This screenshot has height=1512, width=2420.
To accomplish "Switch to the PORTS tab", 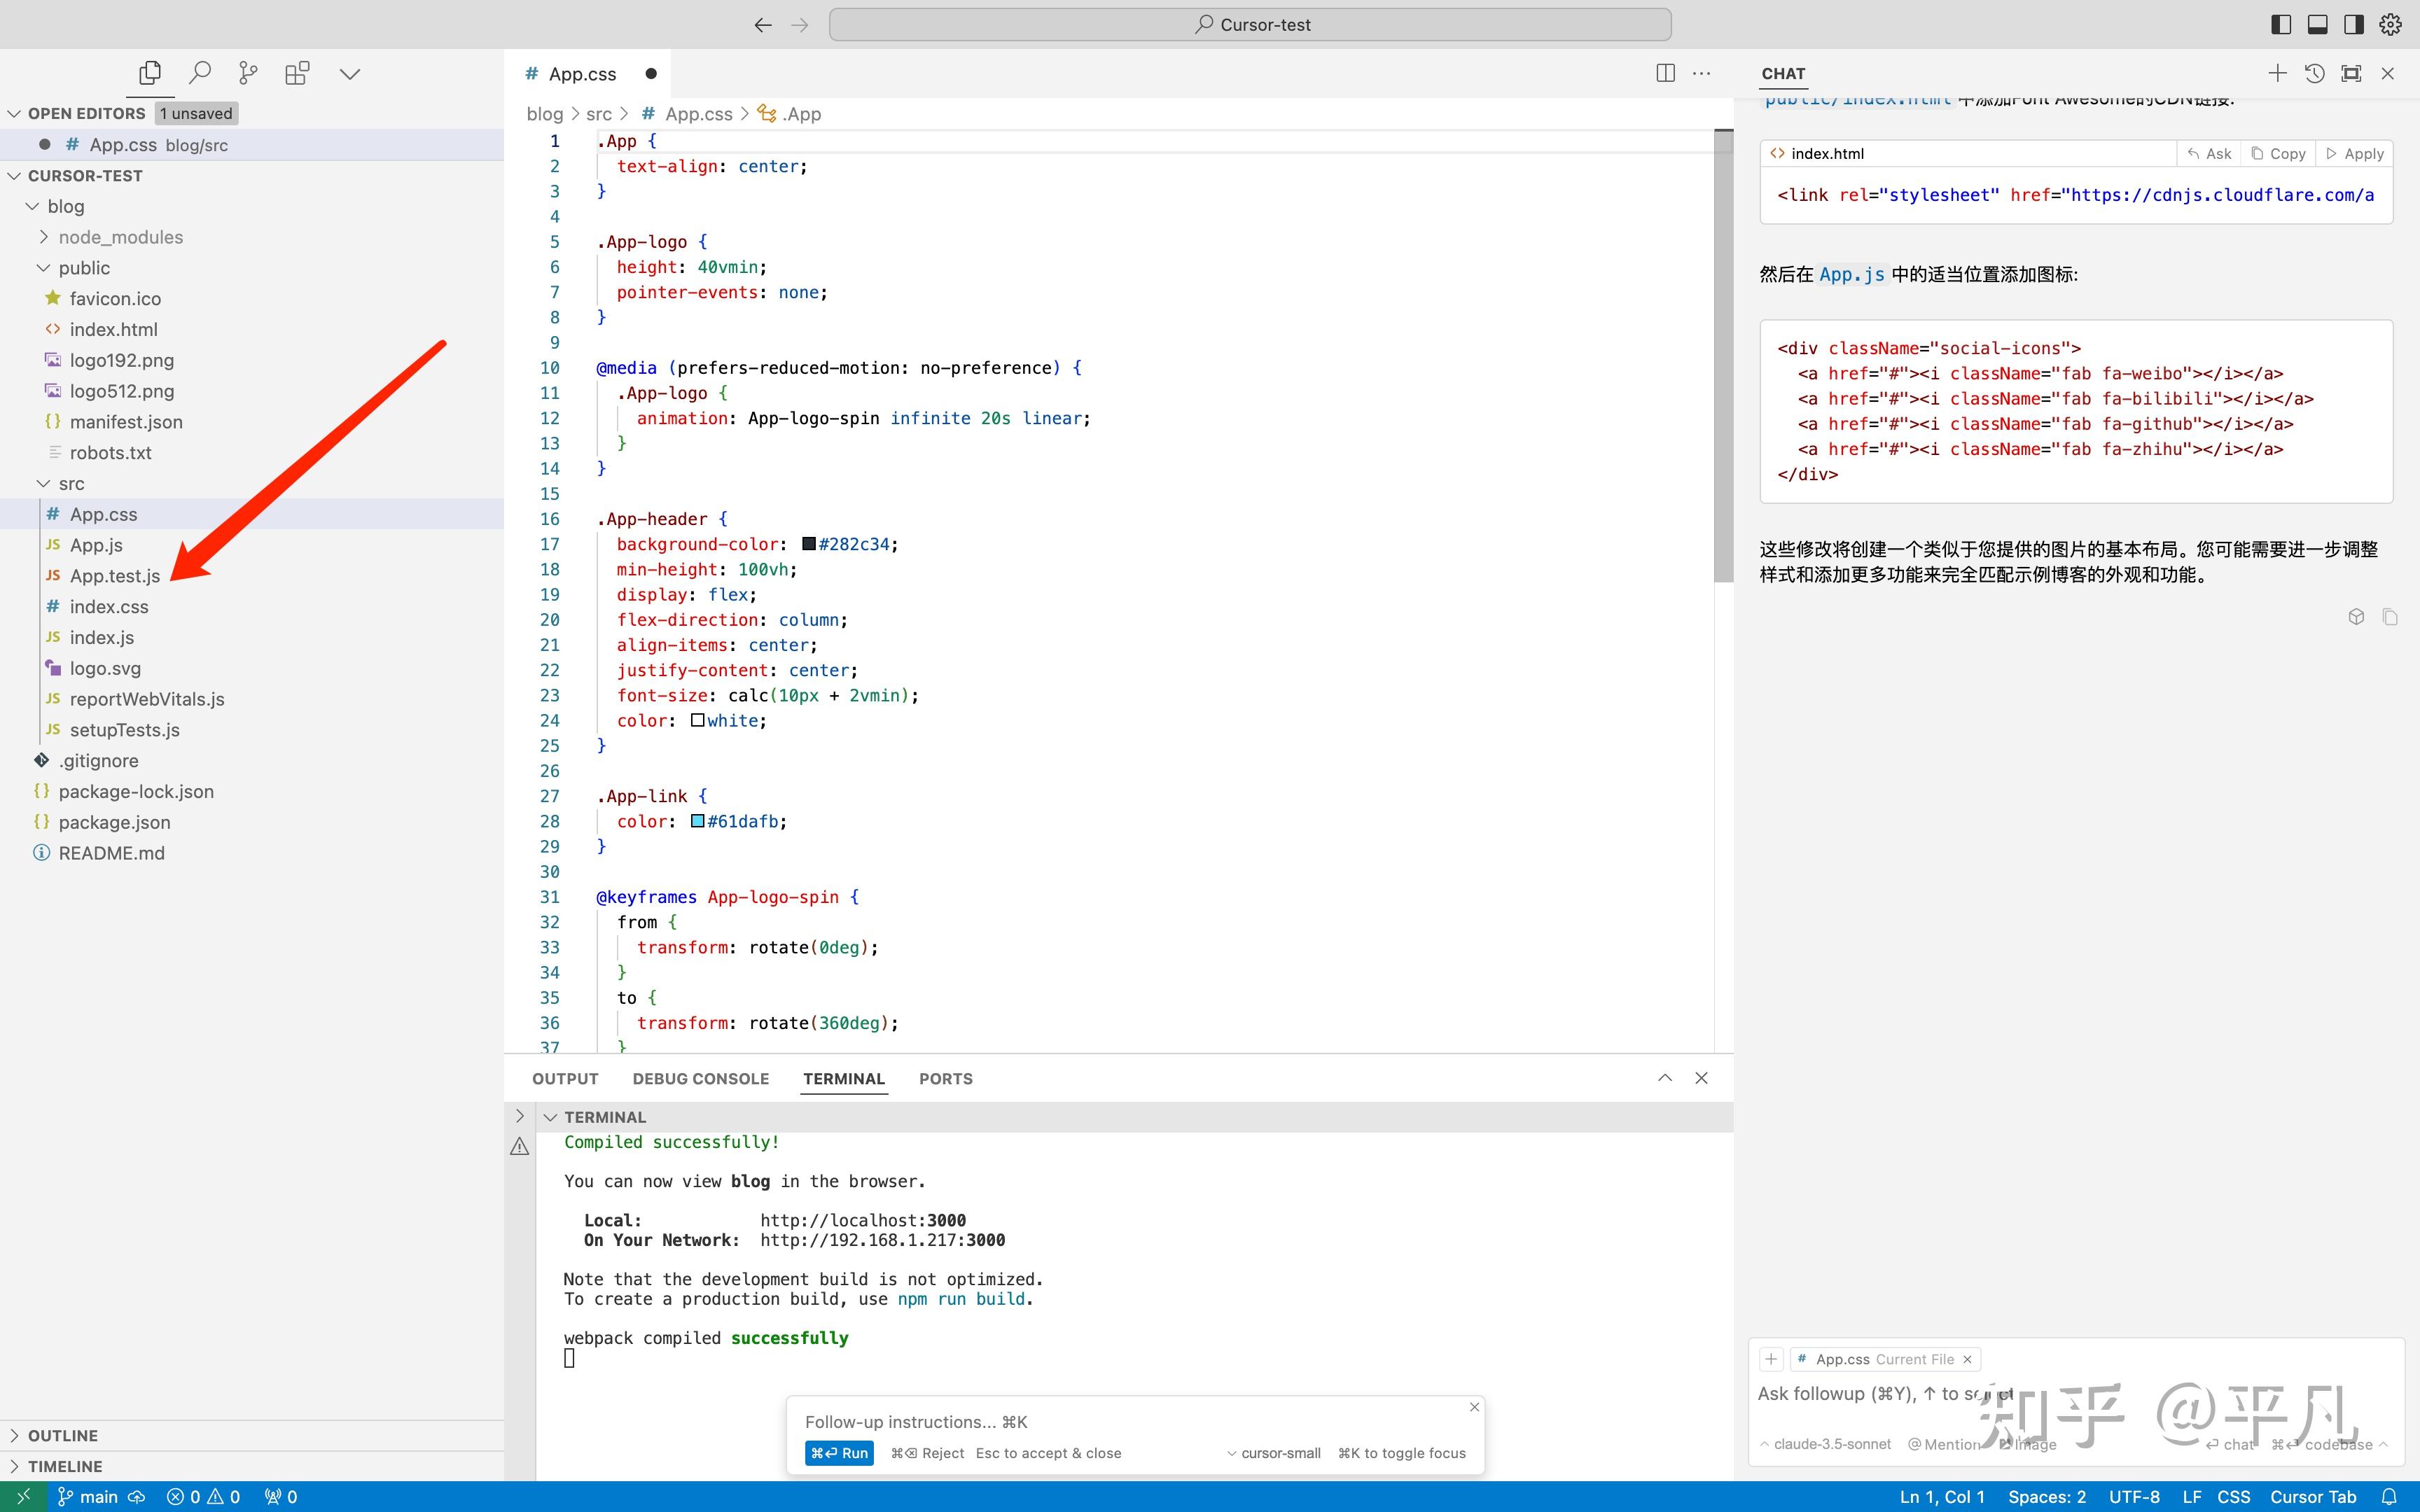I will [945, 1078].
